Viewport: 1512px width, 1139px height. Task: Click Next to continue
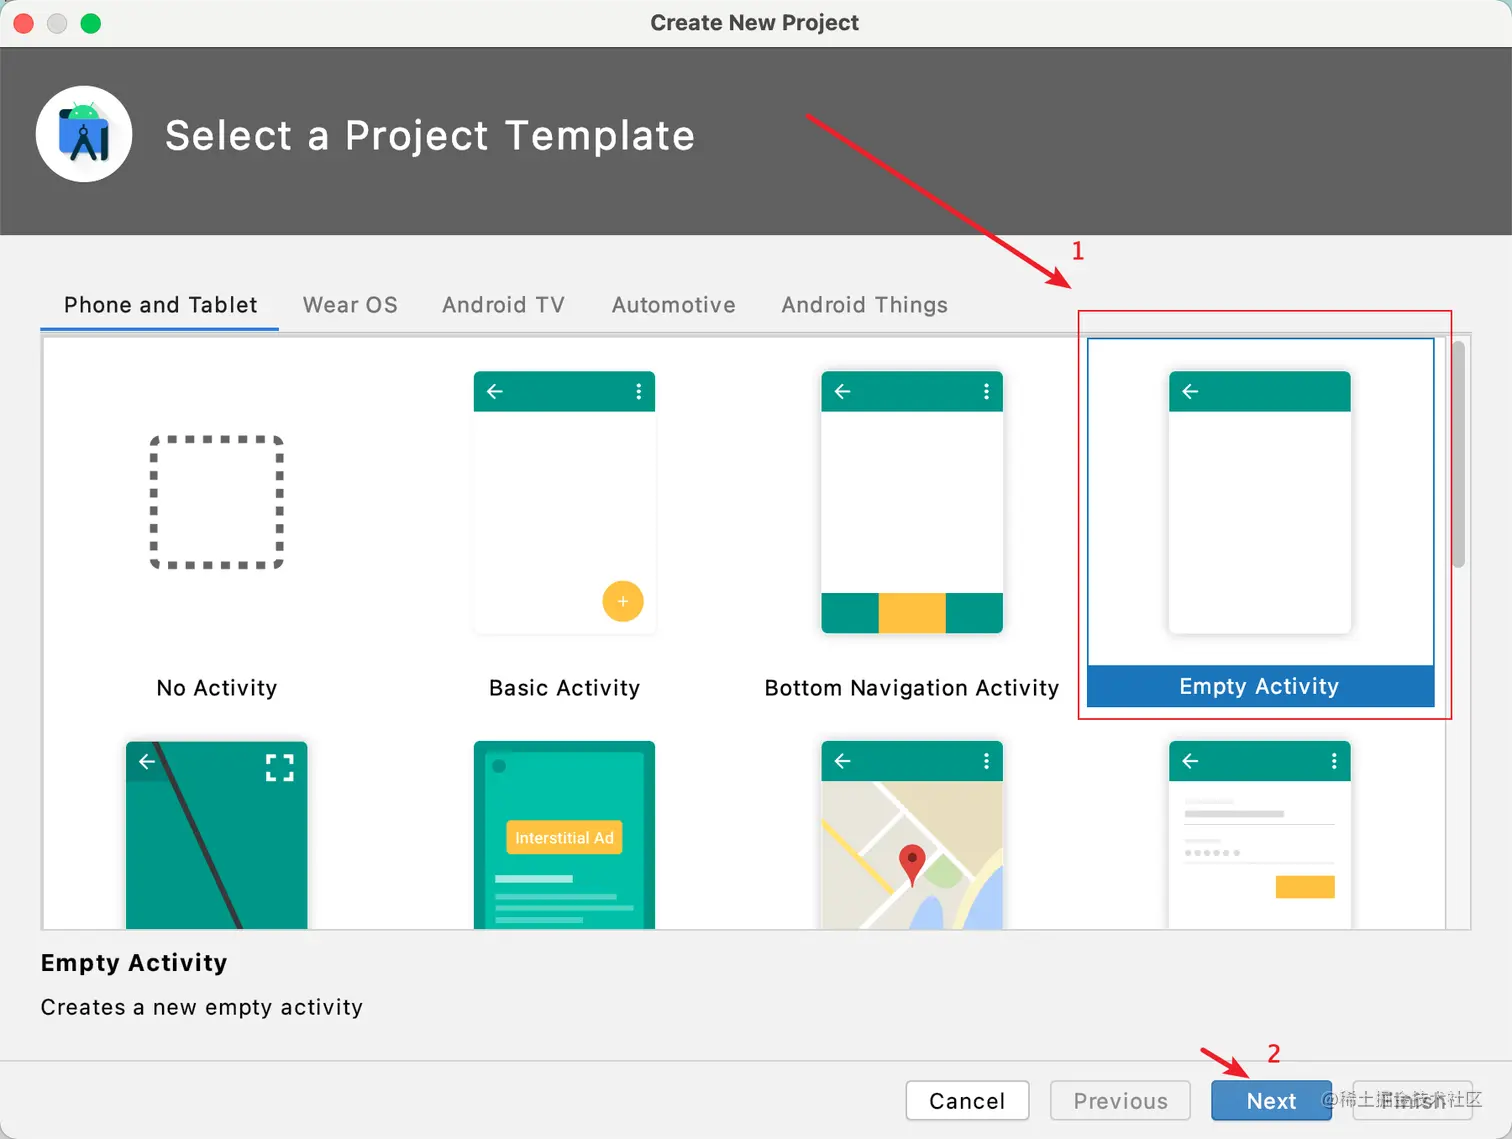tap(1271, 1101)
